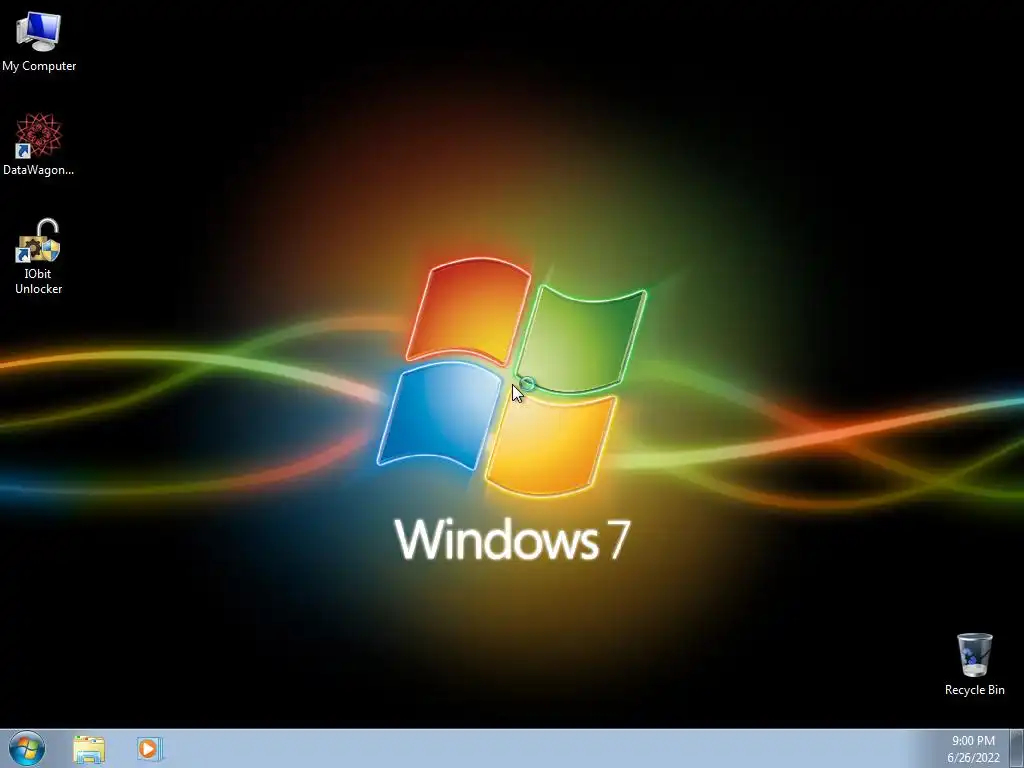Launch Windows Media Player from taskbar

tap(150, 749)
